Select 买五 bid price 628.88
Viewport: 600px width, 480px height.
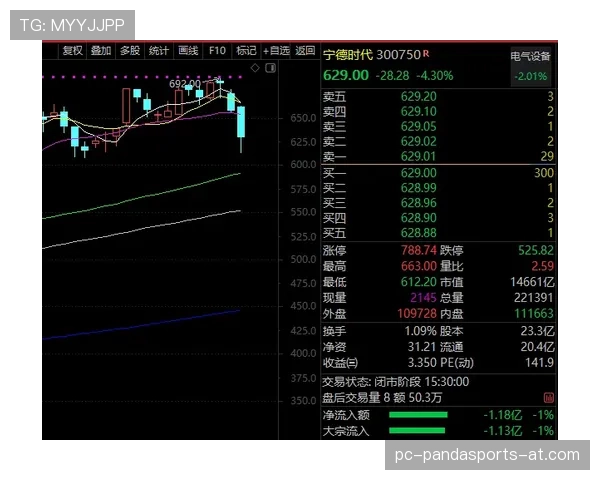point(418,232)
